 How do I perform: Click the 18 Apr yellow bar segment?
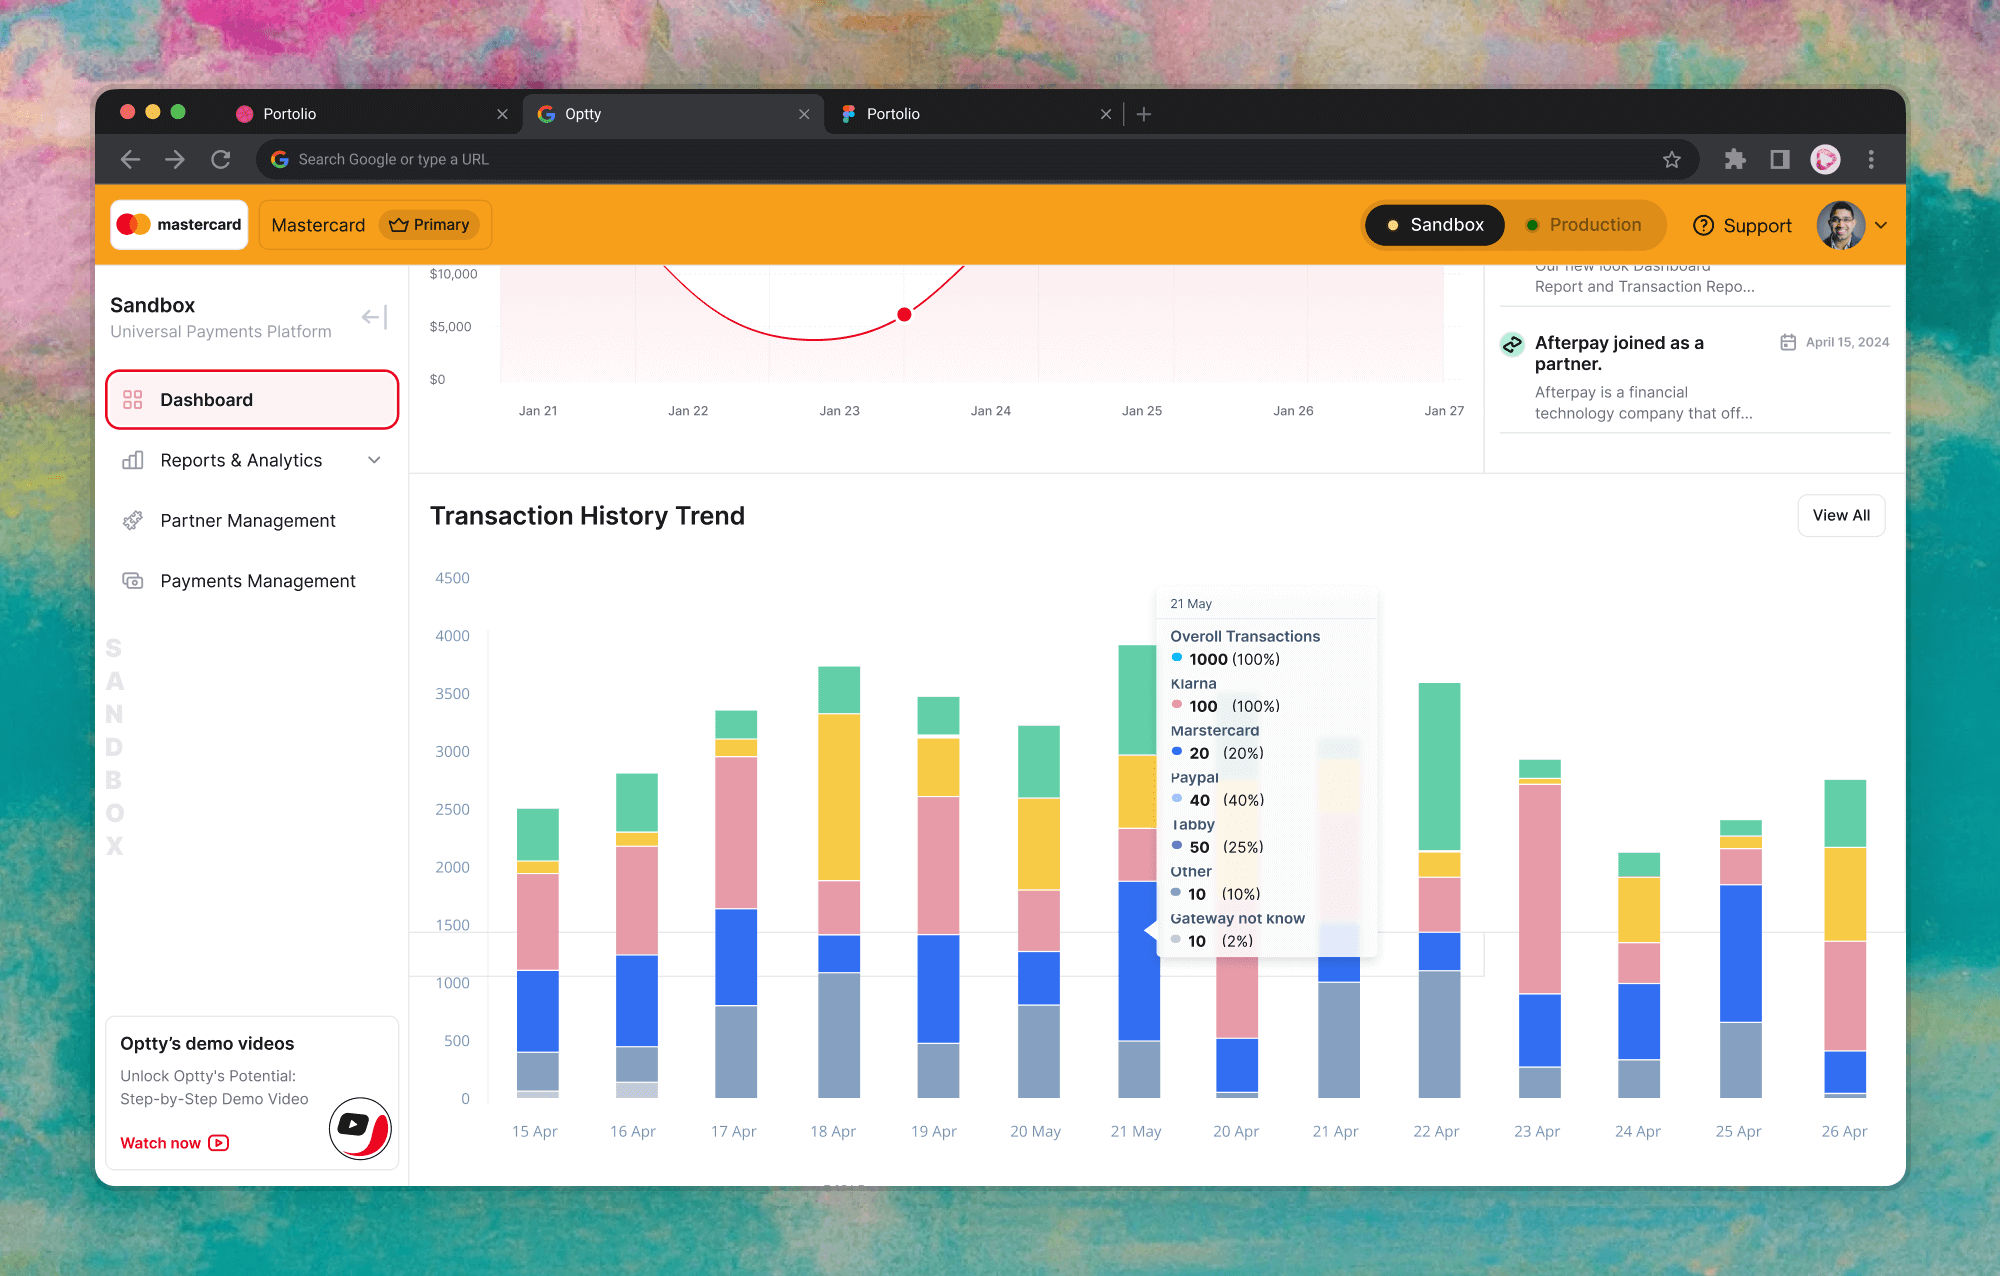point(839,797)
